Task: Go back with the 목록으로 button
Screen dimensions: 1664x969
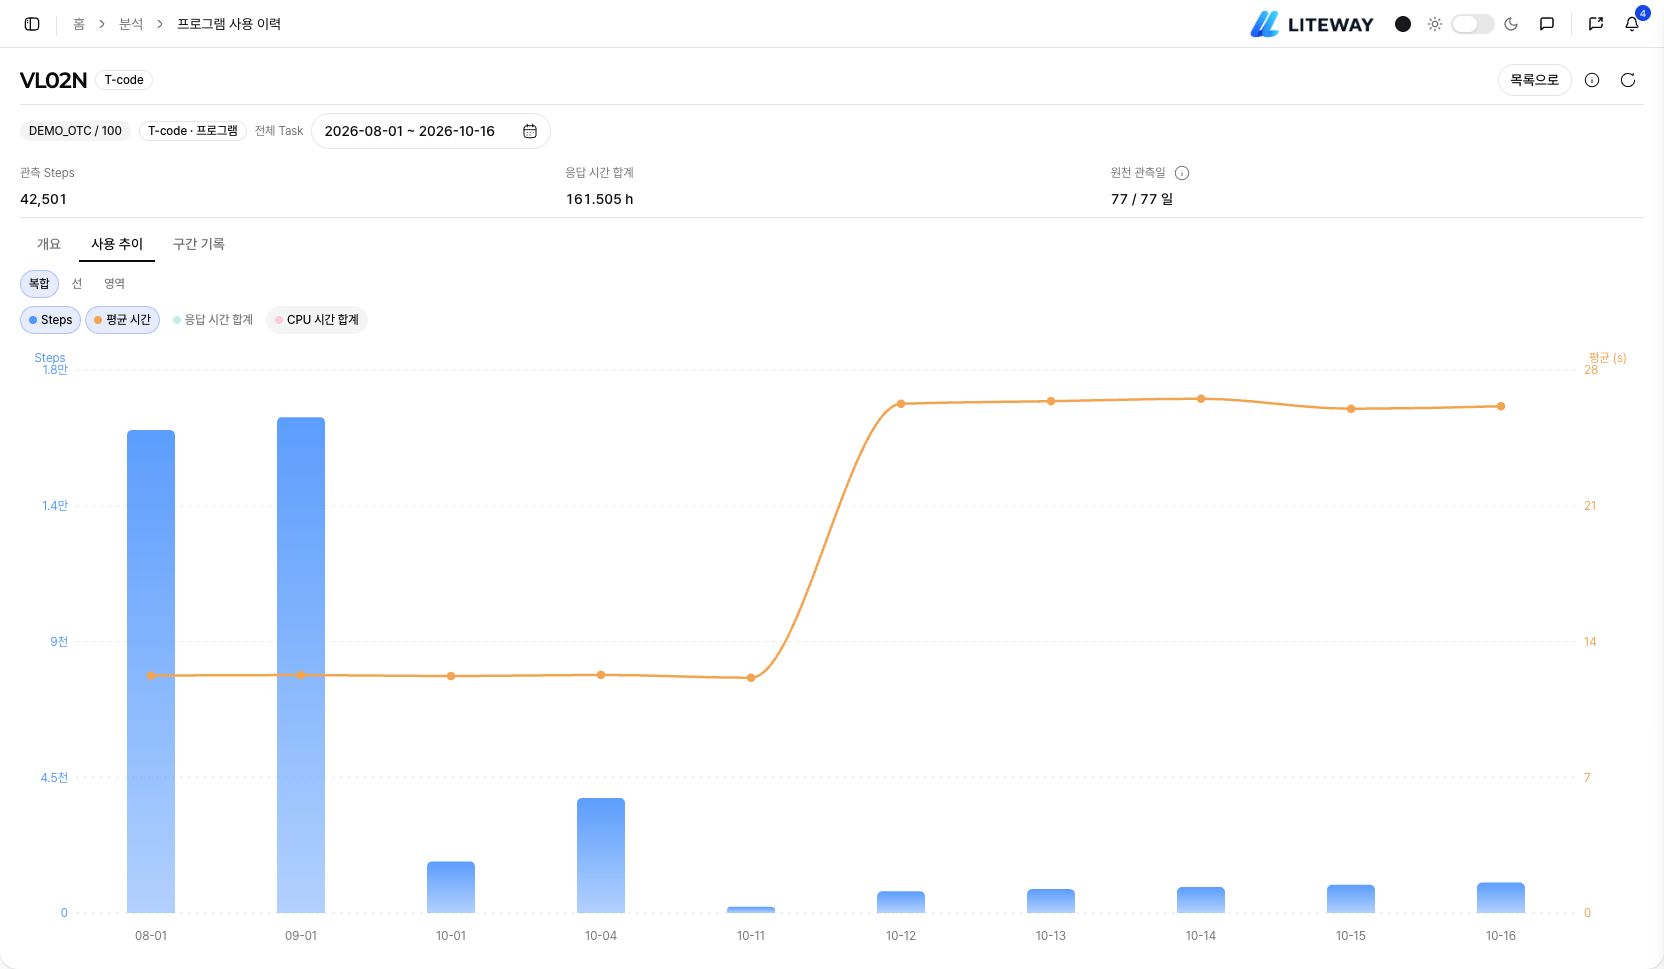Action: coord(1534,80)
